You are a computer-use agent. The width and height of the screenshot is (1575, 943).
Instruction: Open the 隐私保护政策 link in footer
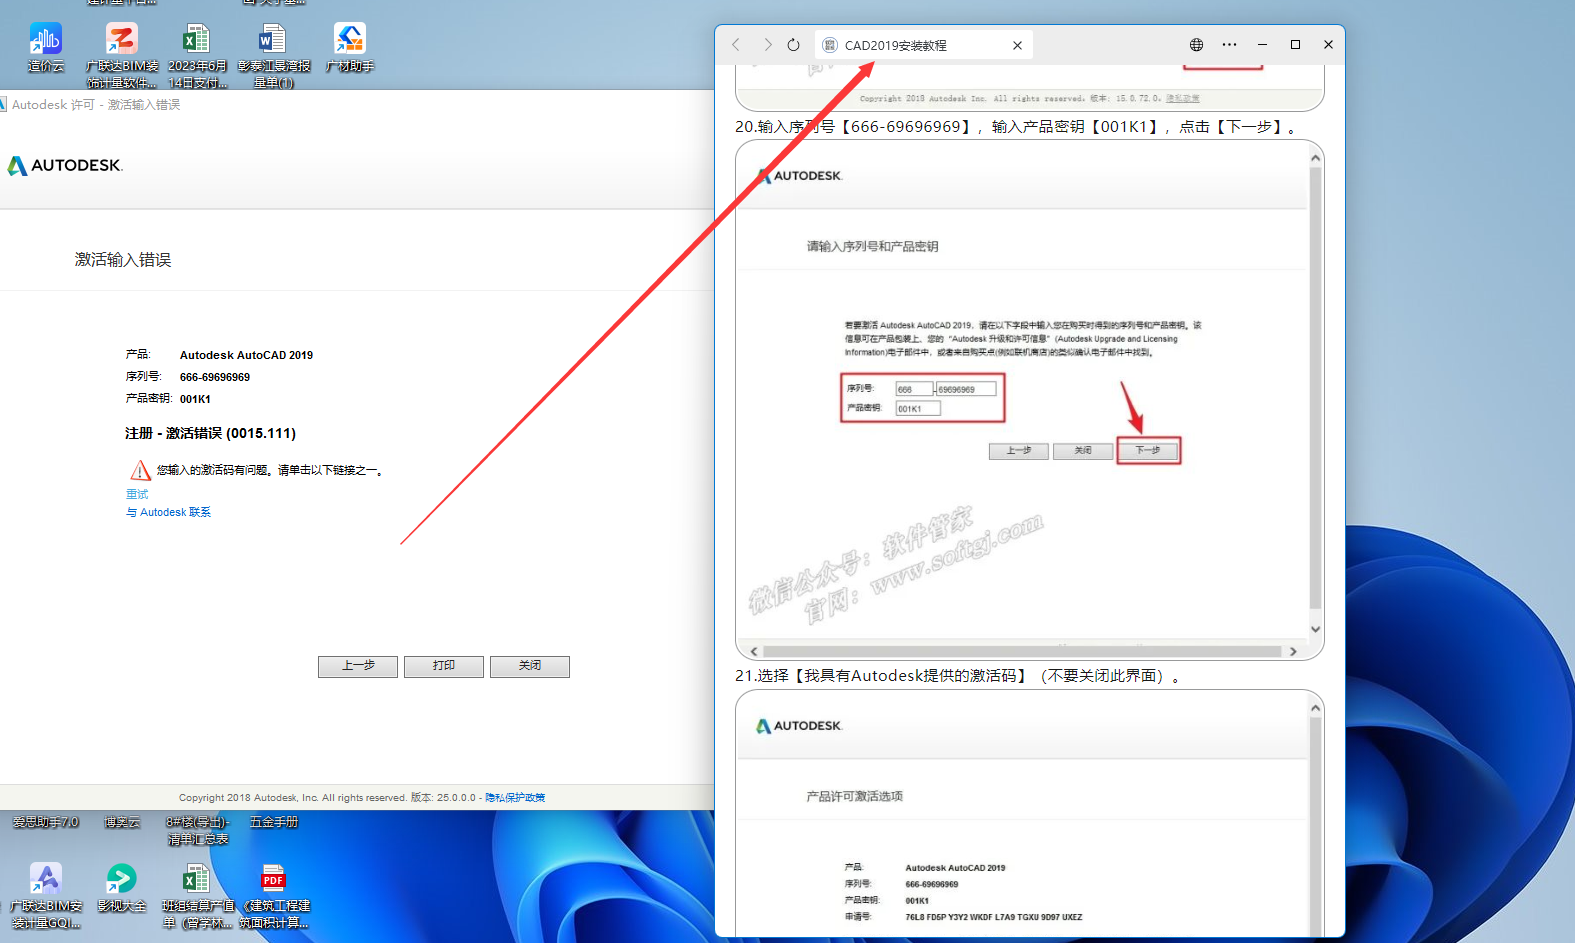tap(515, 798)
